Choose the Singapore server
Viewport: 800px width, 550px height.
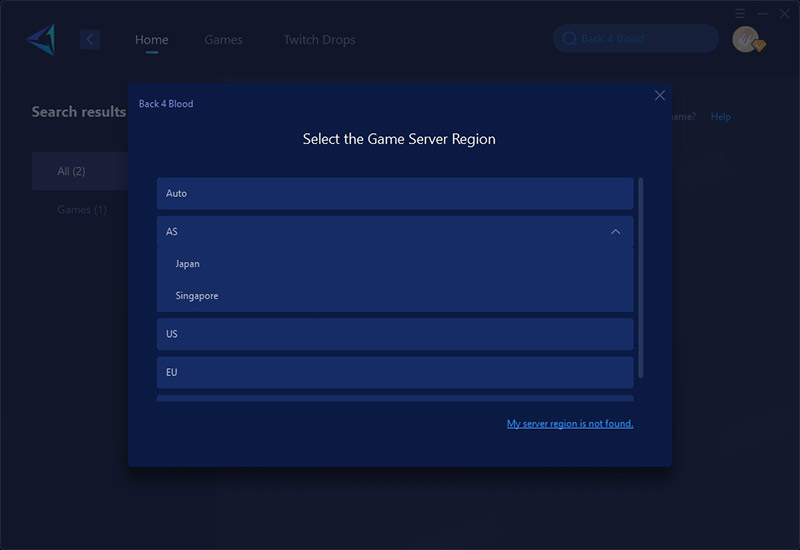395,296
